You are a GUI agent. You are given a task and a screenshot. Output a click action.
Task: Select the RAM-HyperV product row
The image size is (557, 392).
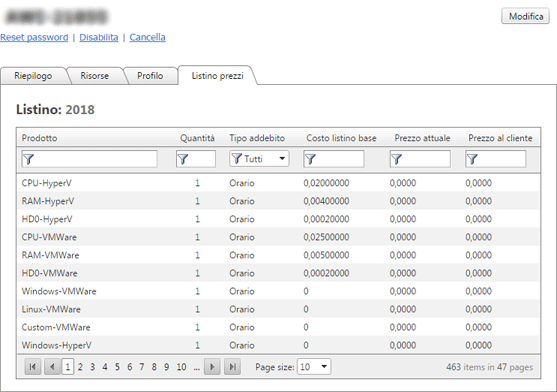pyautogui.click(x=278, y=201)
